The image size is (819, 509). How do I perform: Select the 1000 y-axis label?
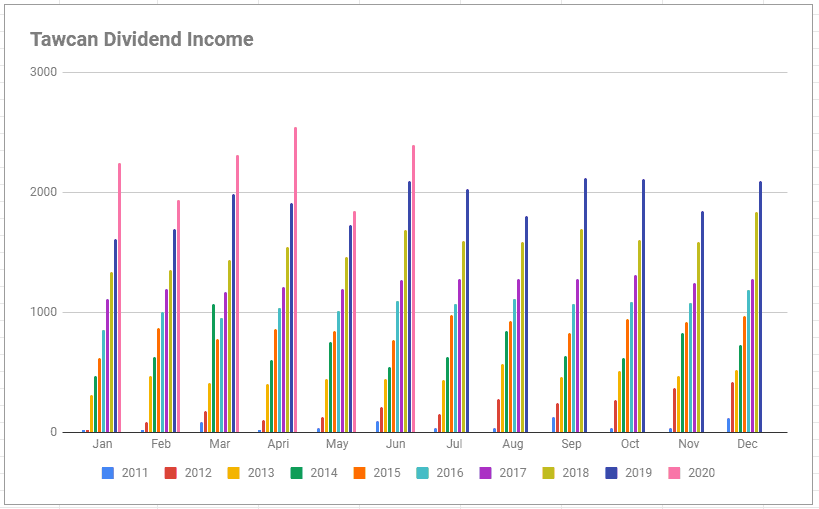pyautogui.click(x=44, y=313)
